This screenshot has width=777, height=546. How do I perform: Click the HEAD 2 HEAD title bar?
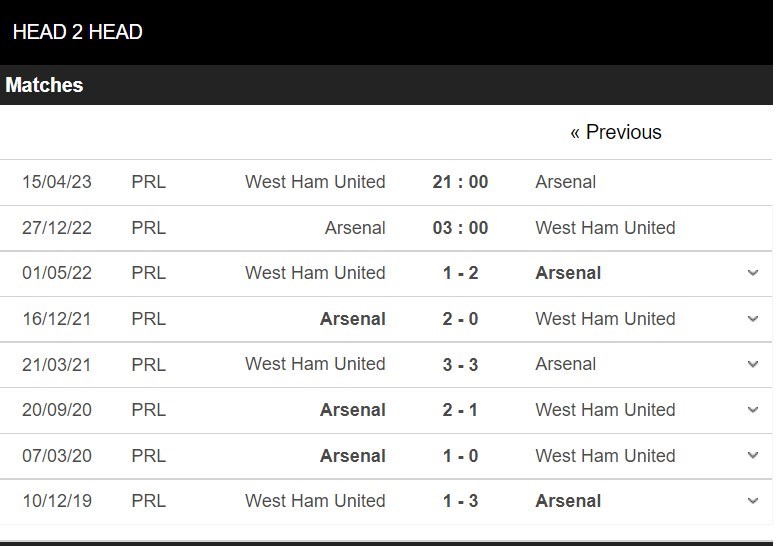[77, 32]
